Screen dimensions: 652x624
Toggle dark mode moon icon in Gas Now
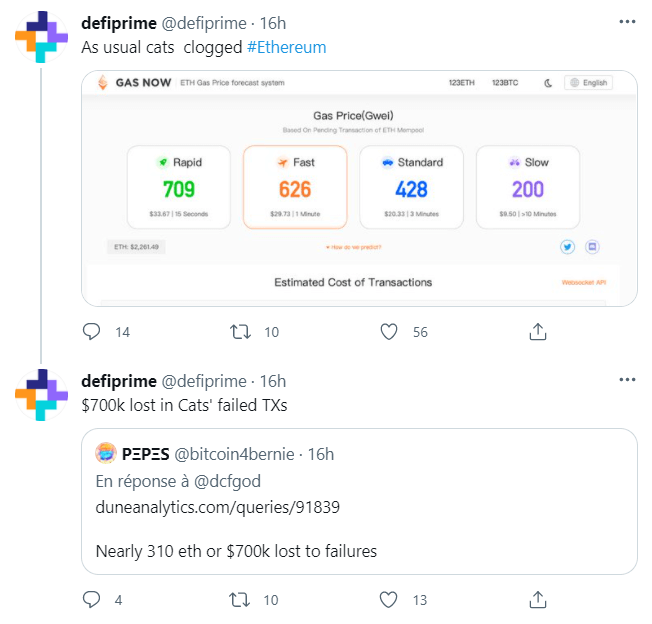click(548, 83)
